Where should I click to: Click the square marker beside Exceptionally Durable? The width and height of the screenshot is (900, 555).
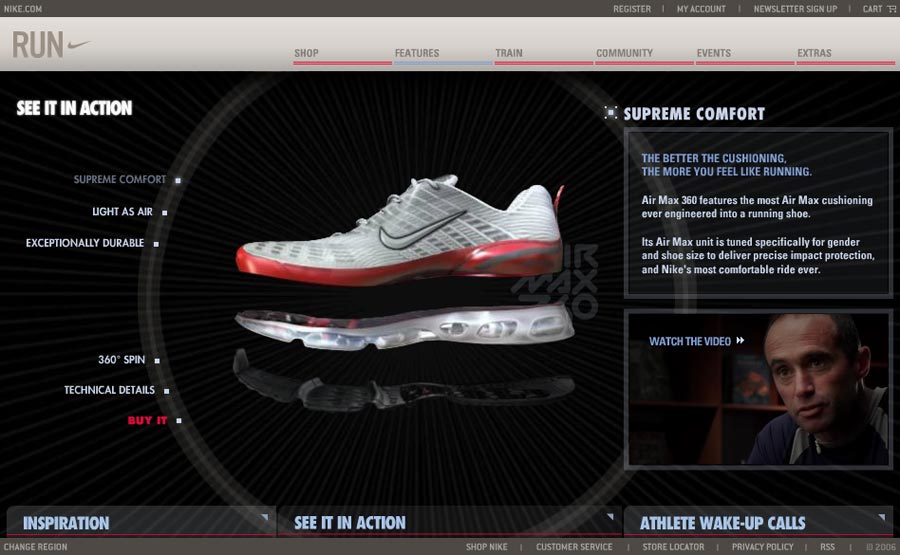pyautogui.click(x=156, y=243)
